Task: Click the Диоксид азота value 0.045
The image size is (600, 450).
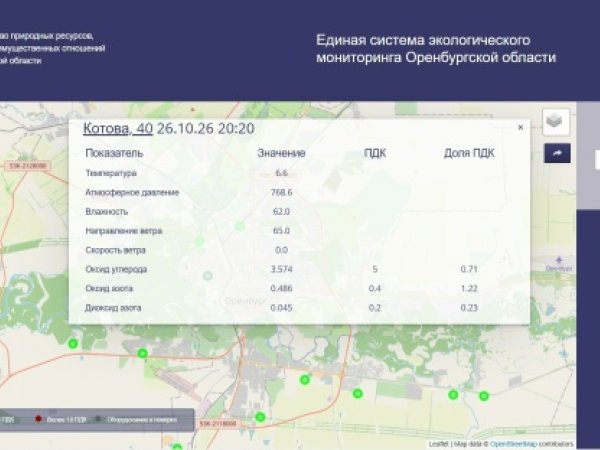Action: 281,308
